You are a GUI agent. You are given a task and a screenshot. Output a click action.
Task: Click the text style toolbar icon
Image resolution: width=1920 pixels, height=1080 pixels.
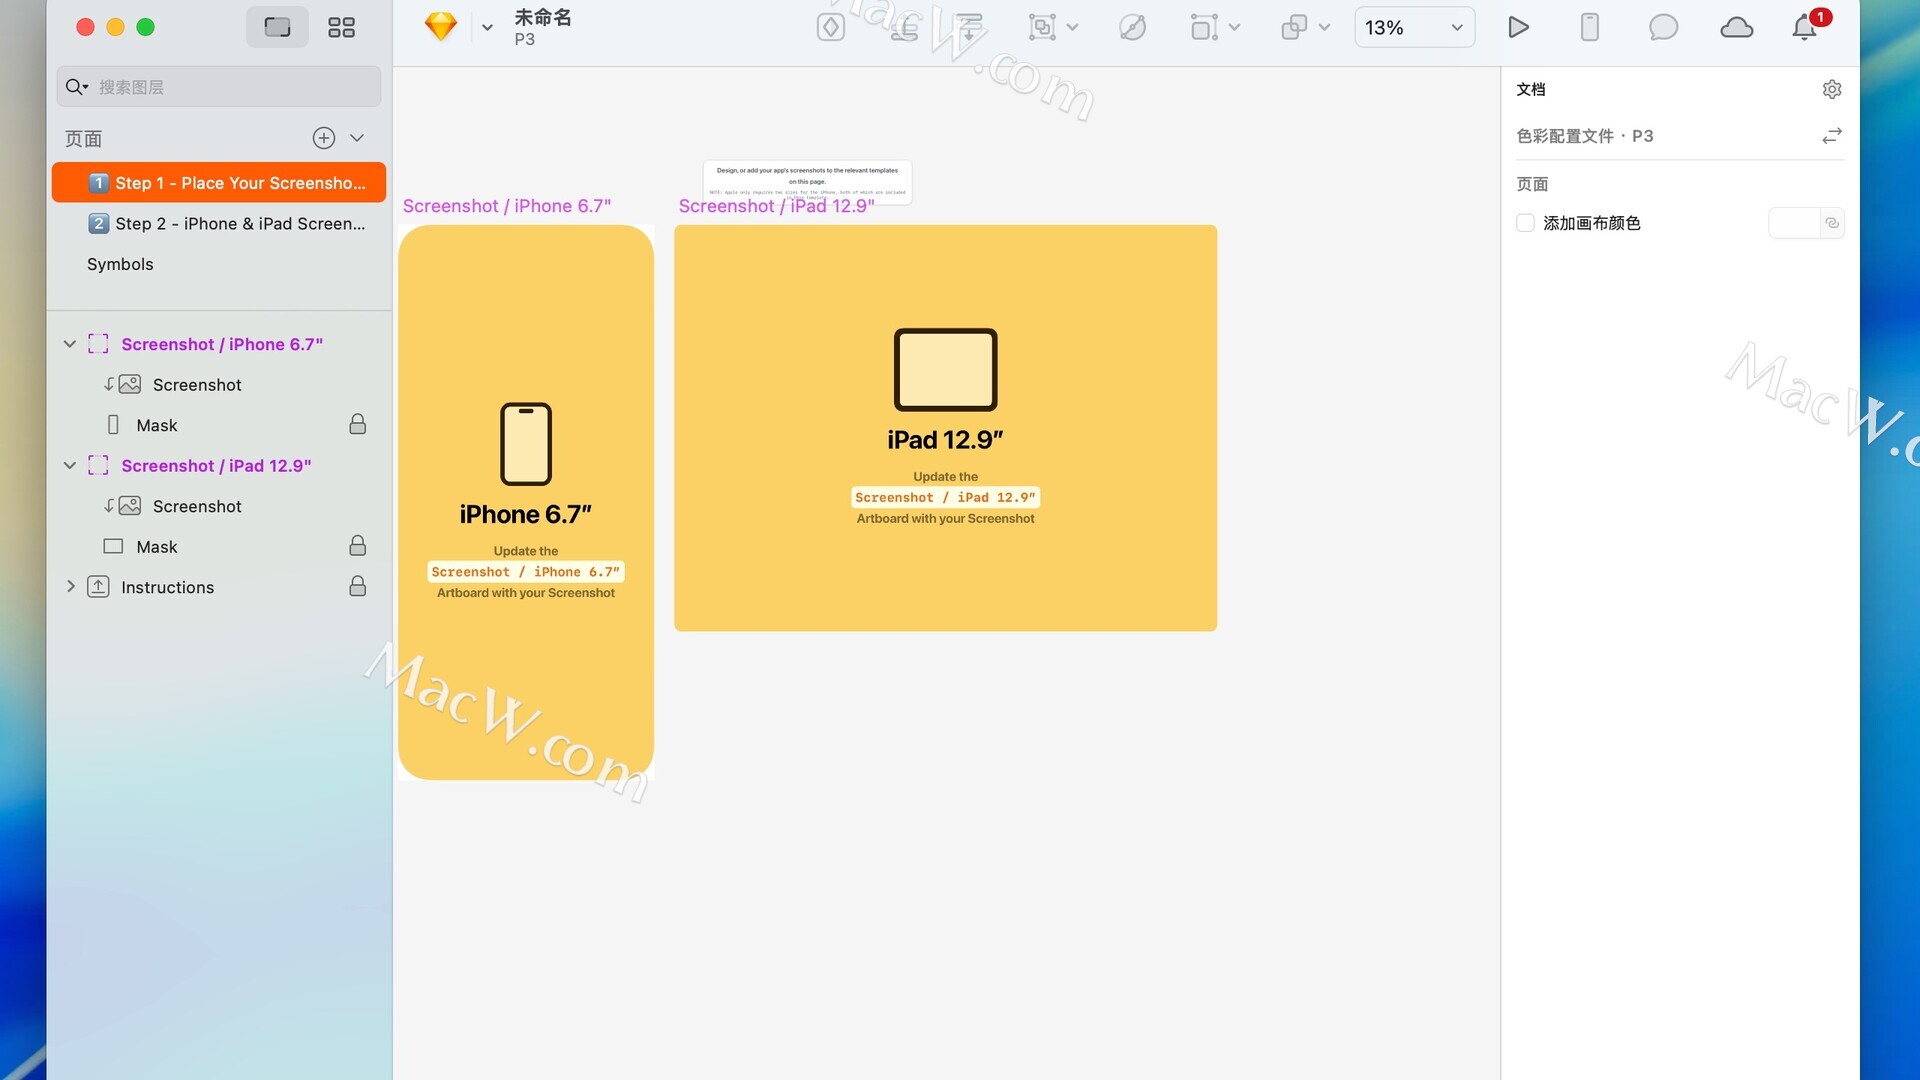click(904, 27)
